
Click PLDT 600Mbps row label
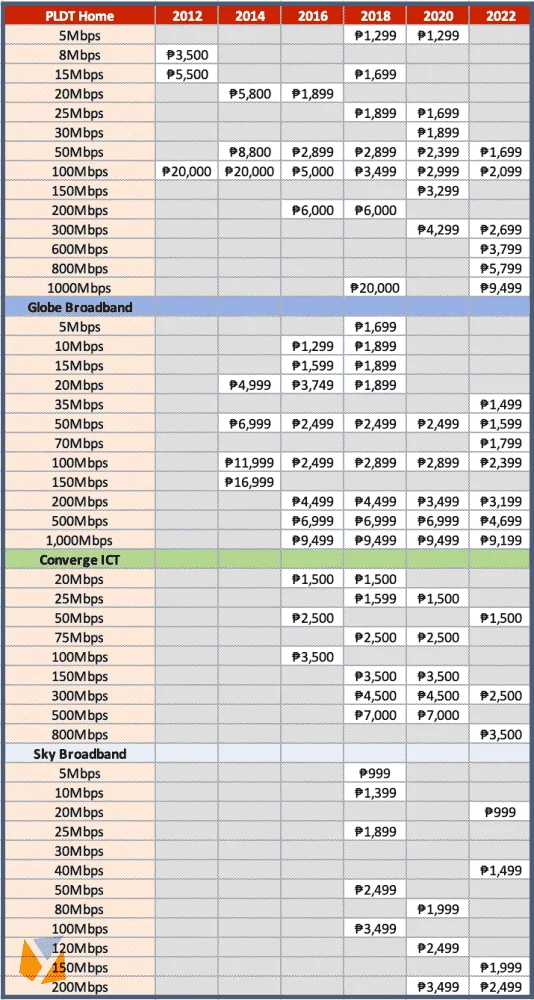click(x=80, y=249)
